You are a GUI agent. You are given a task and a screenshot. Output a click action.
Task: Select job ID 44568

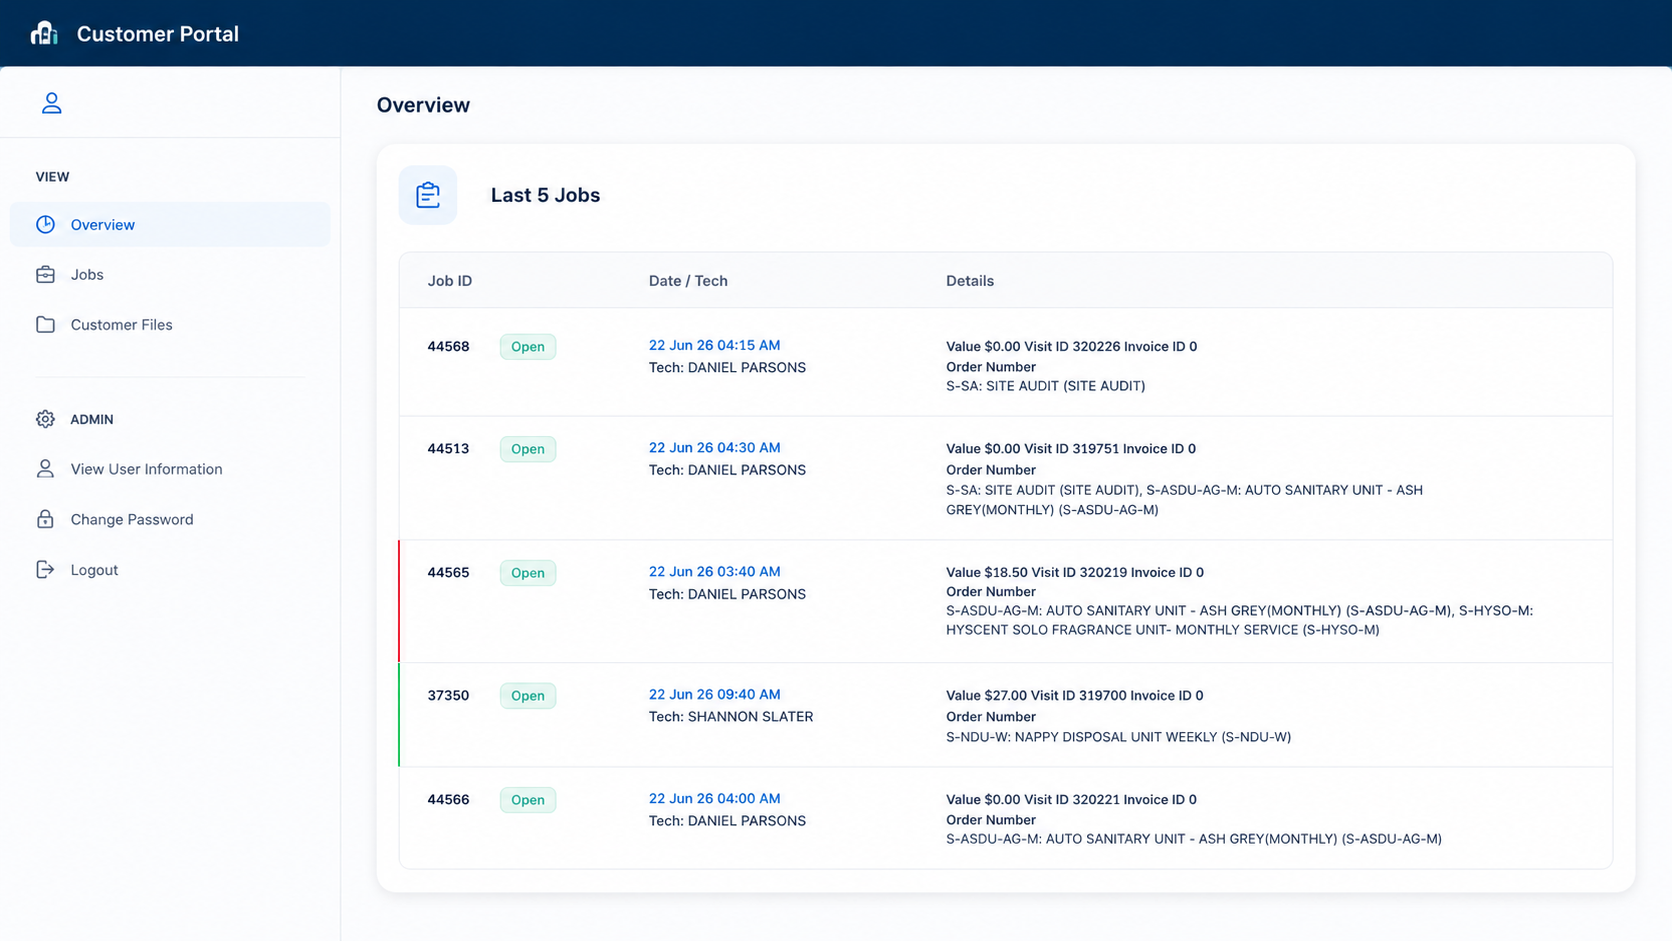[448, 347]
